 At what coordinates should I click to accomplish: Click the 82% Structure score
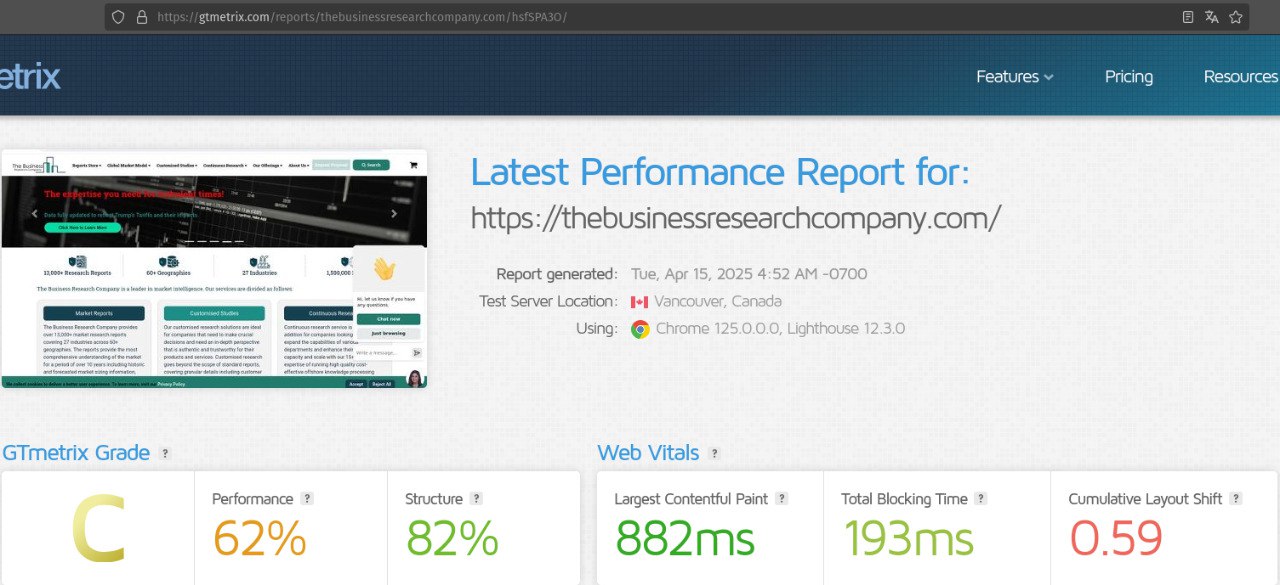(x=452, y=539)
